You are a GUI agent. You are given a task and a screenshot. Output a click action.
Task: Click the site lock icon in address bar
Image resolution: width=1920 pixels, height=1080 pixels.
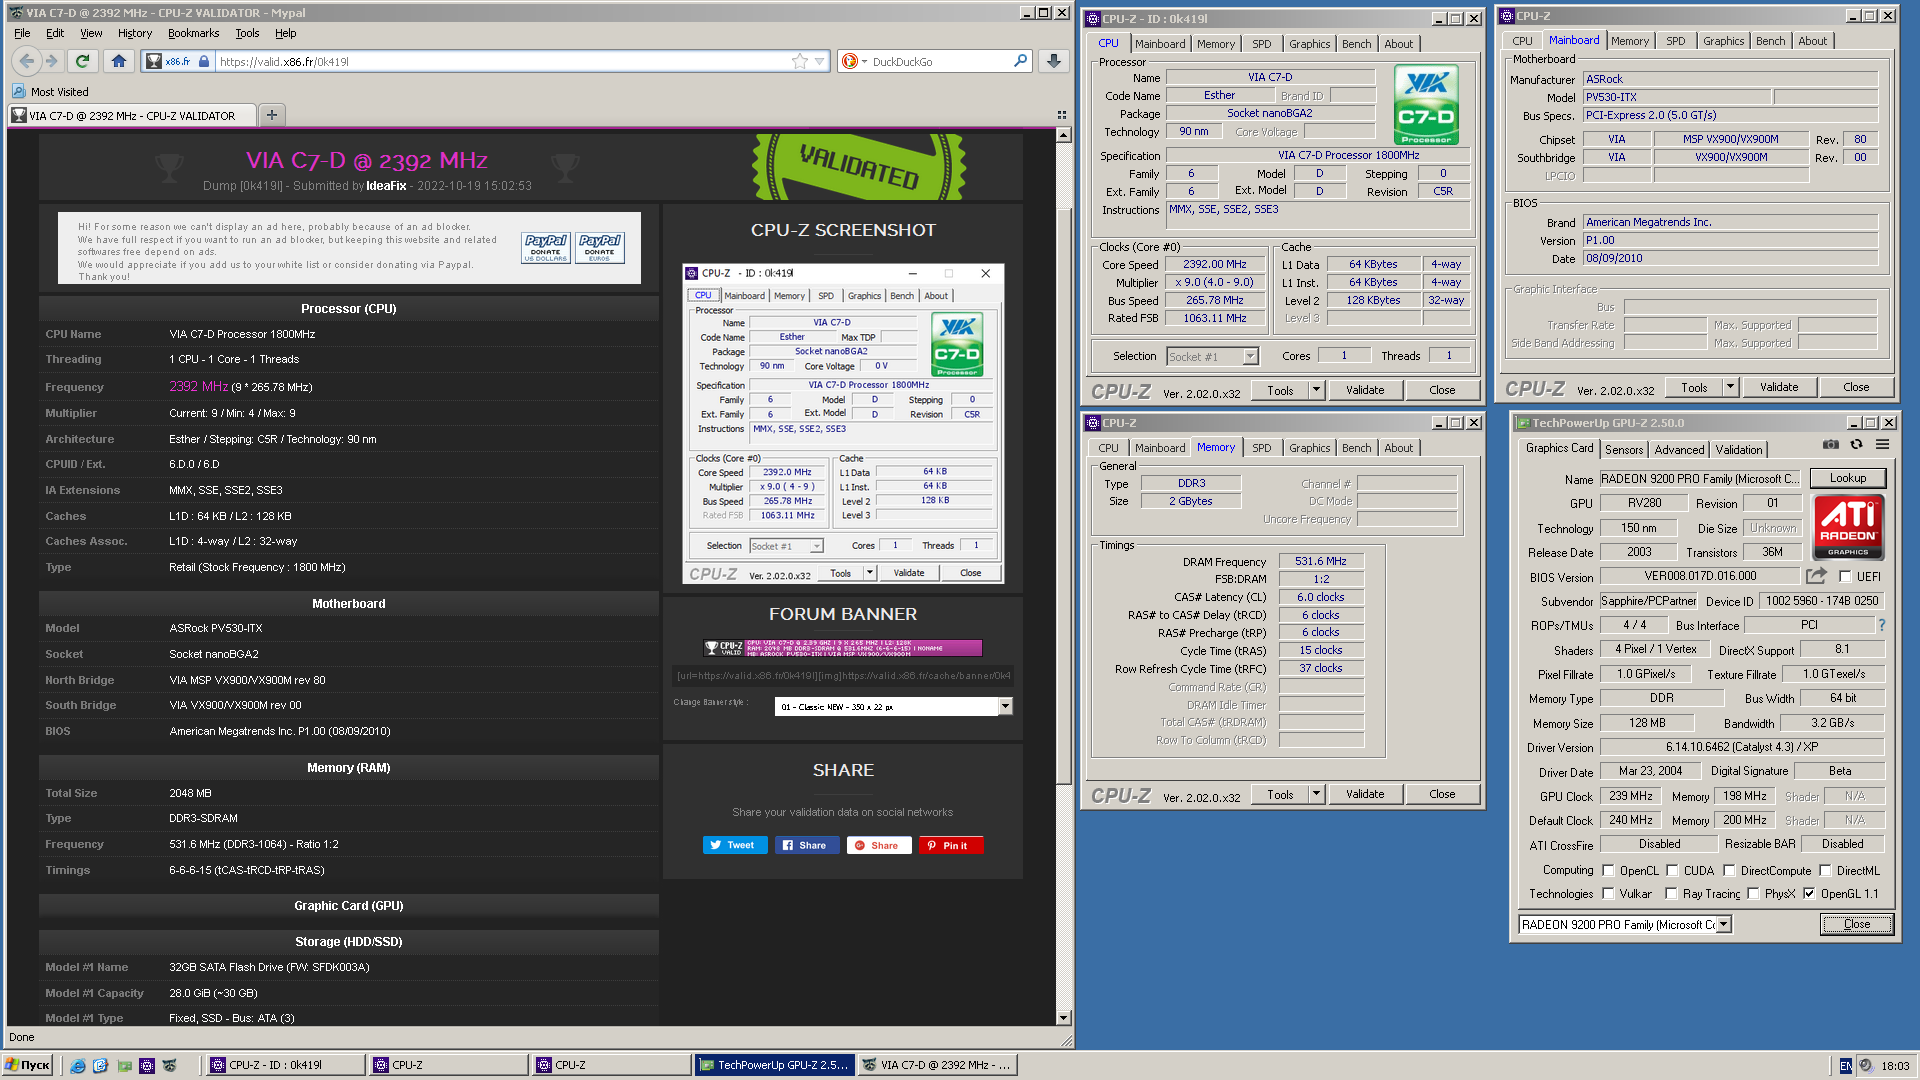click(x=204, y=62)
